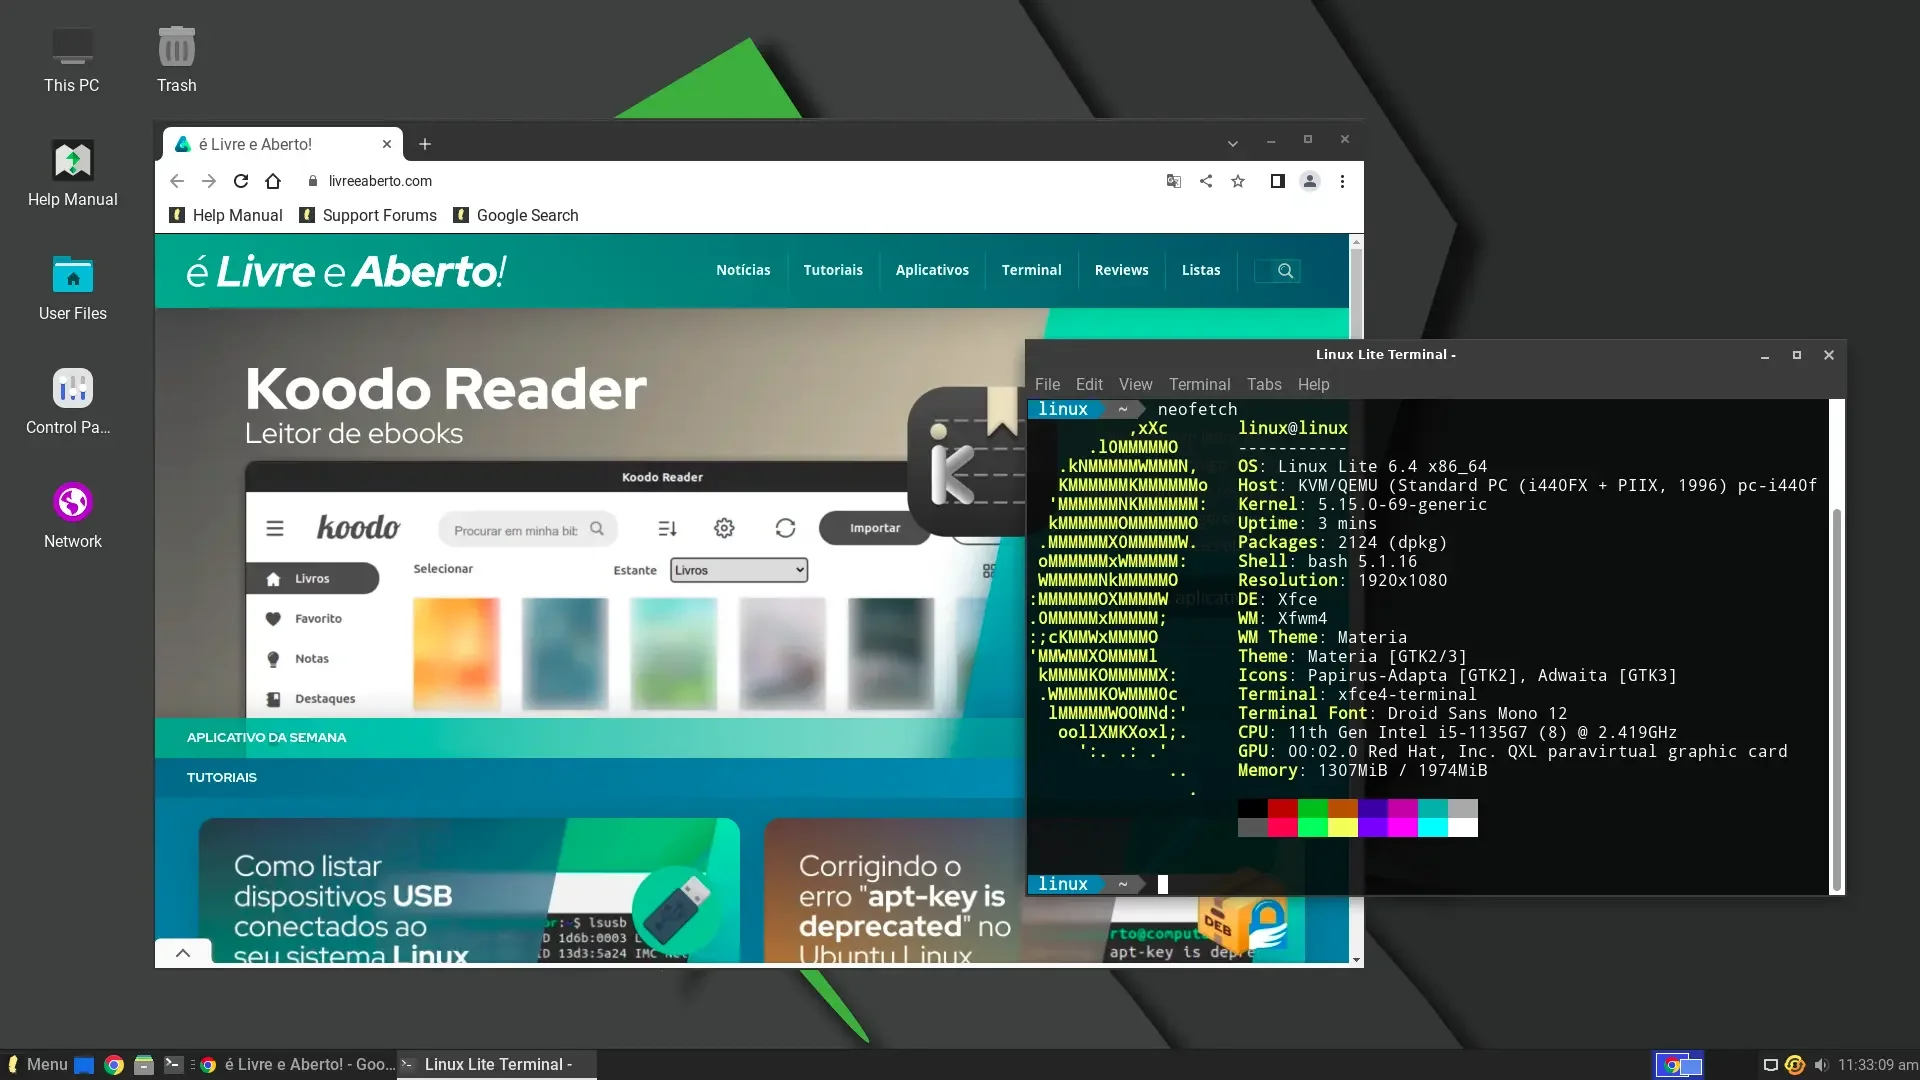The image size is (1920, 1080).
Task: Open the tab search chevron in Chrome
Action: 1233,144
